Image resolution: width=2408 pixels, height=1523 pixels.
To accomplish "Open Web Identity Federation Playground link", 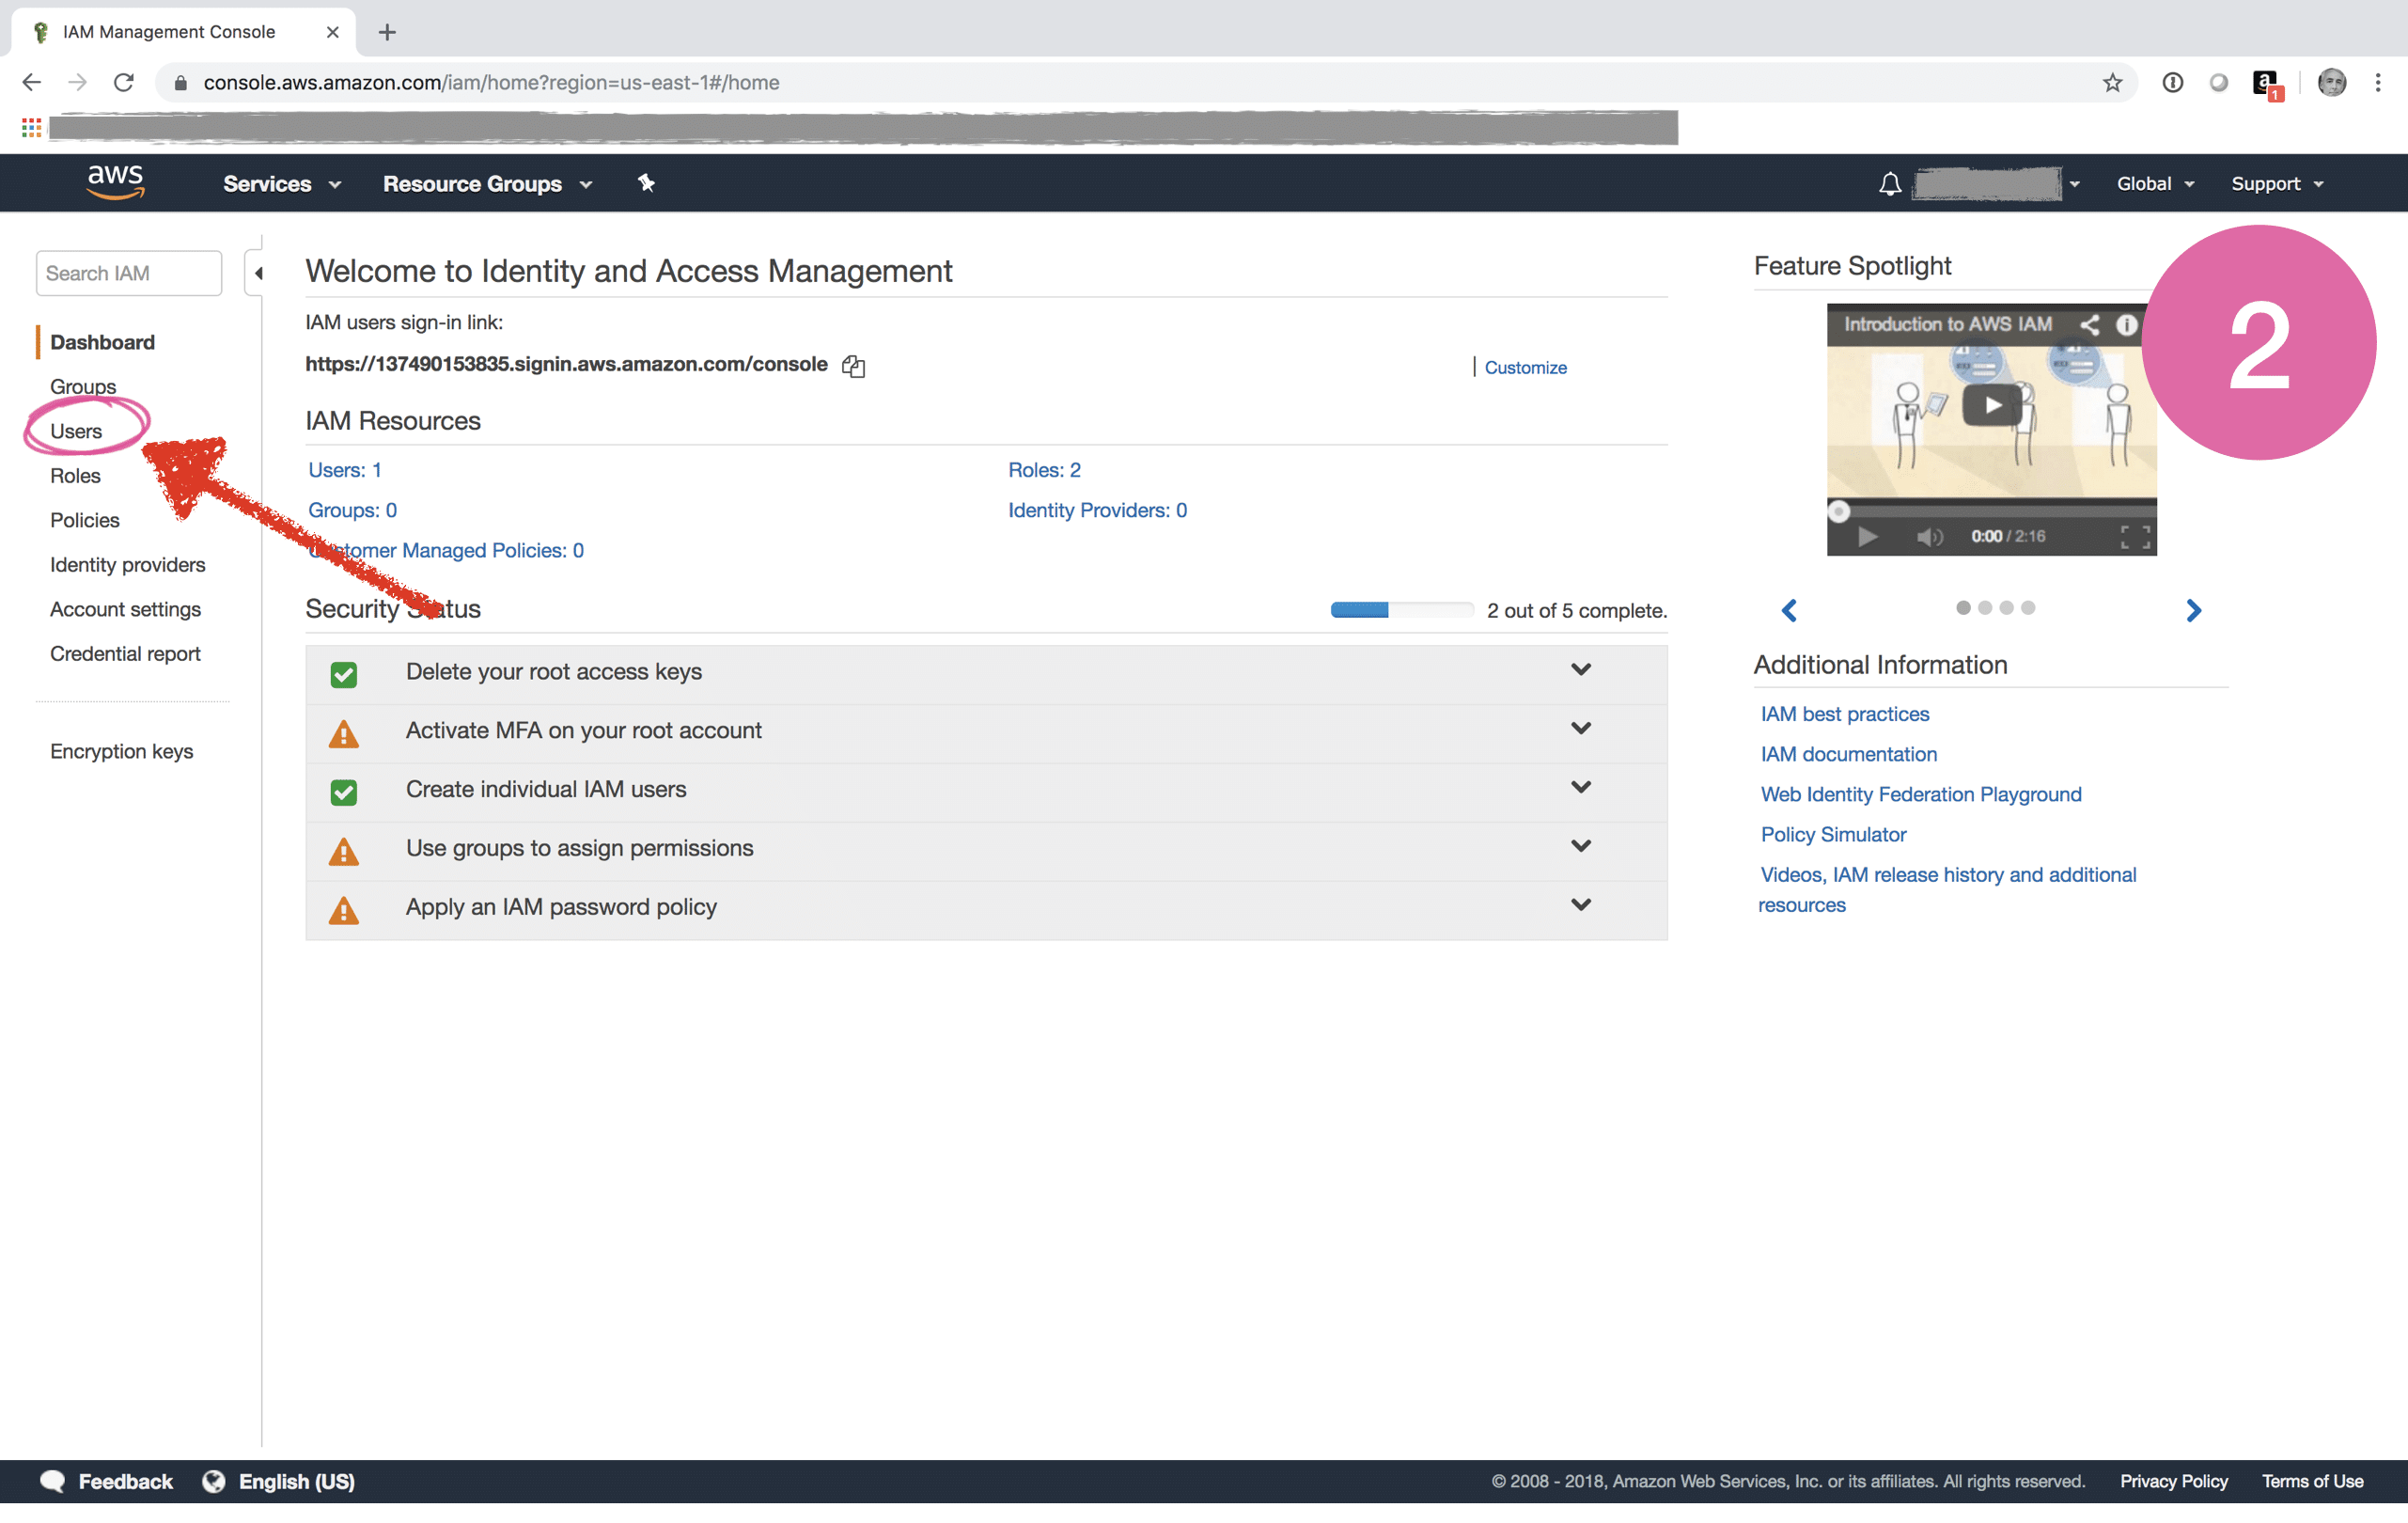I will click(1921, 794).
